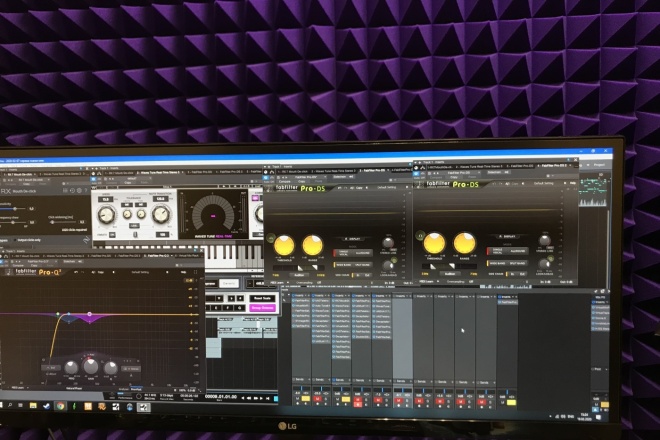
Task: Select the purple EQ band node in Pro-Q 3
Action: [x=89, y=314]
